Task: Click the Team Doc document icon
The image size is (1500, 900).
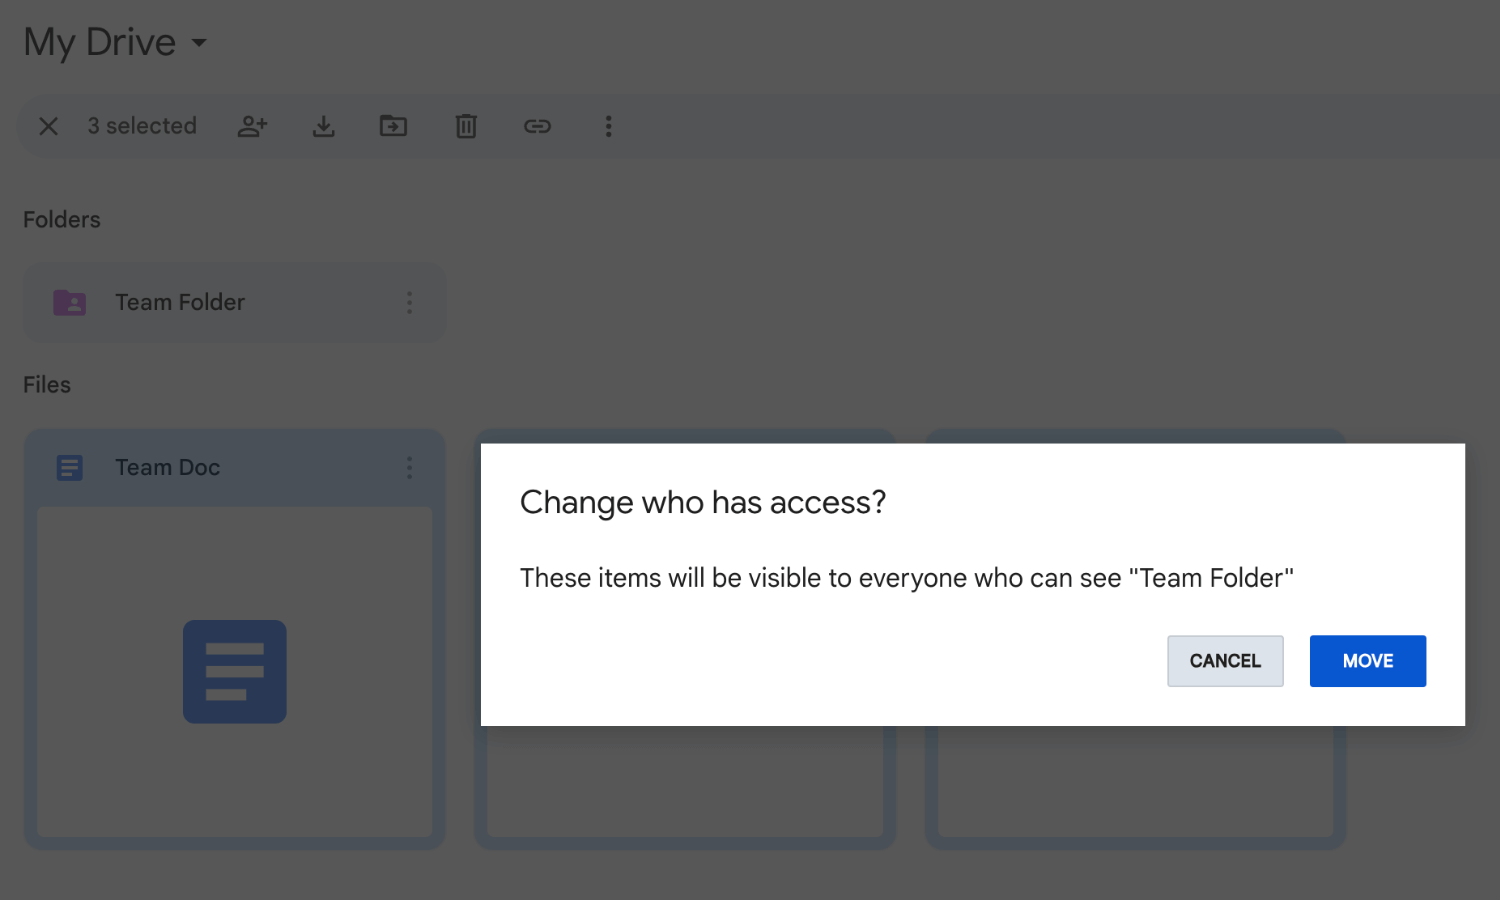Action: [x=69, y=467]
